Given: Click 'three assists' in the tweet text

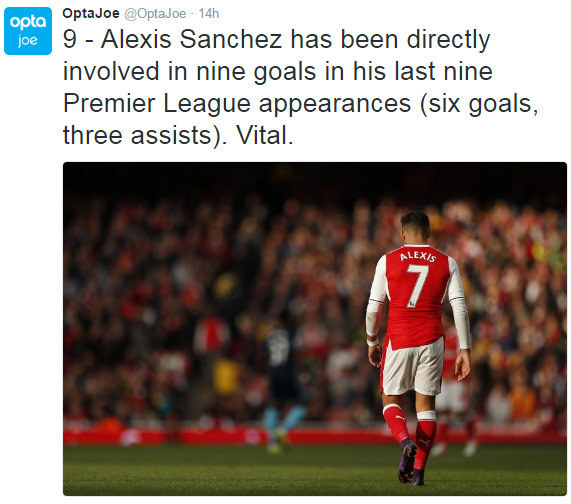Looking at the screenshot, I should point(137,135).
